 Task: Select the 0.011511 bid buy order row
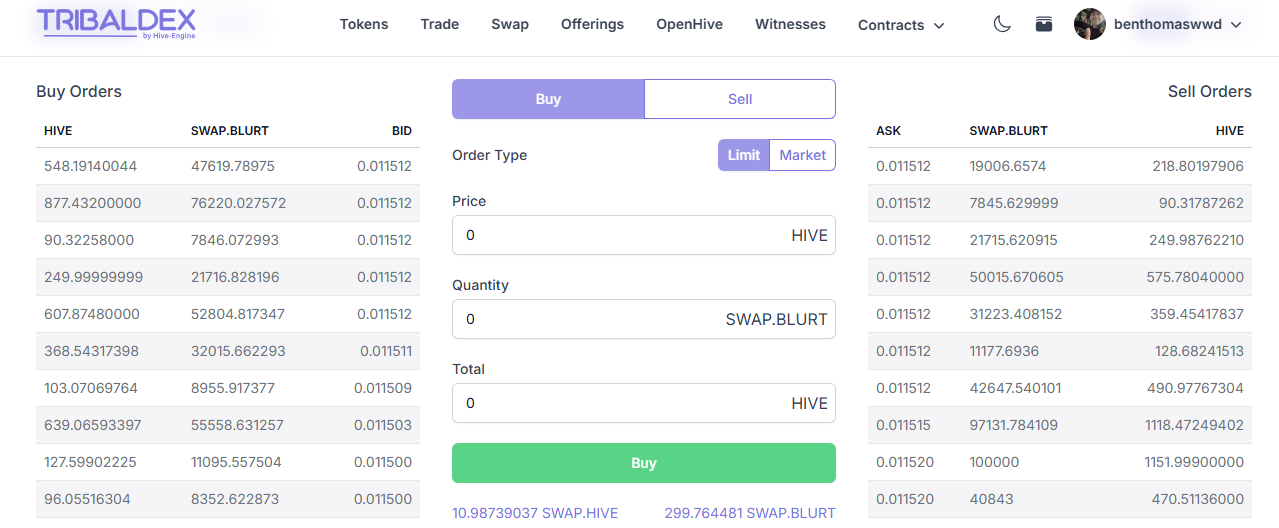[x=228, y=351]
